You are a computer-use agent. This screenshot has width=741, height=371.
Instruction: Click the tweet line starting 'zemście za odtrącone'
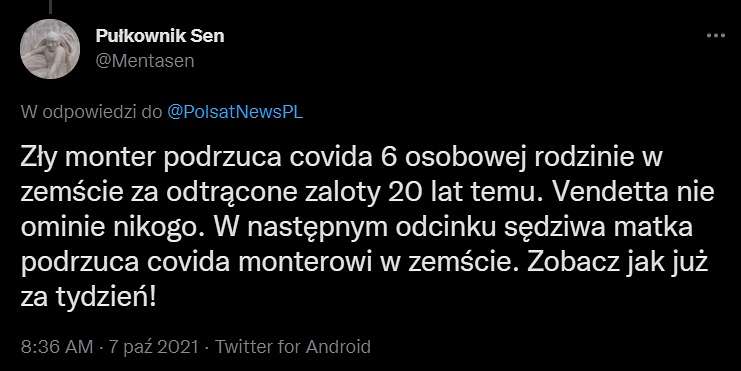[367, 193]
